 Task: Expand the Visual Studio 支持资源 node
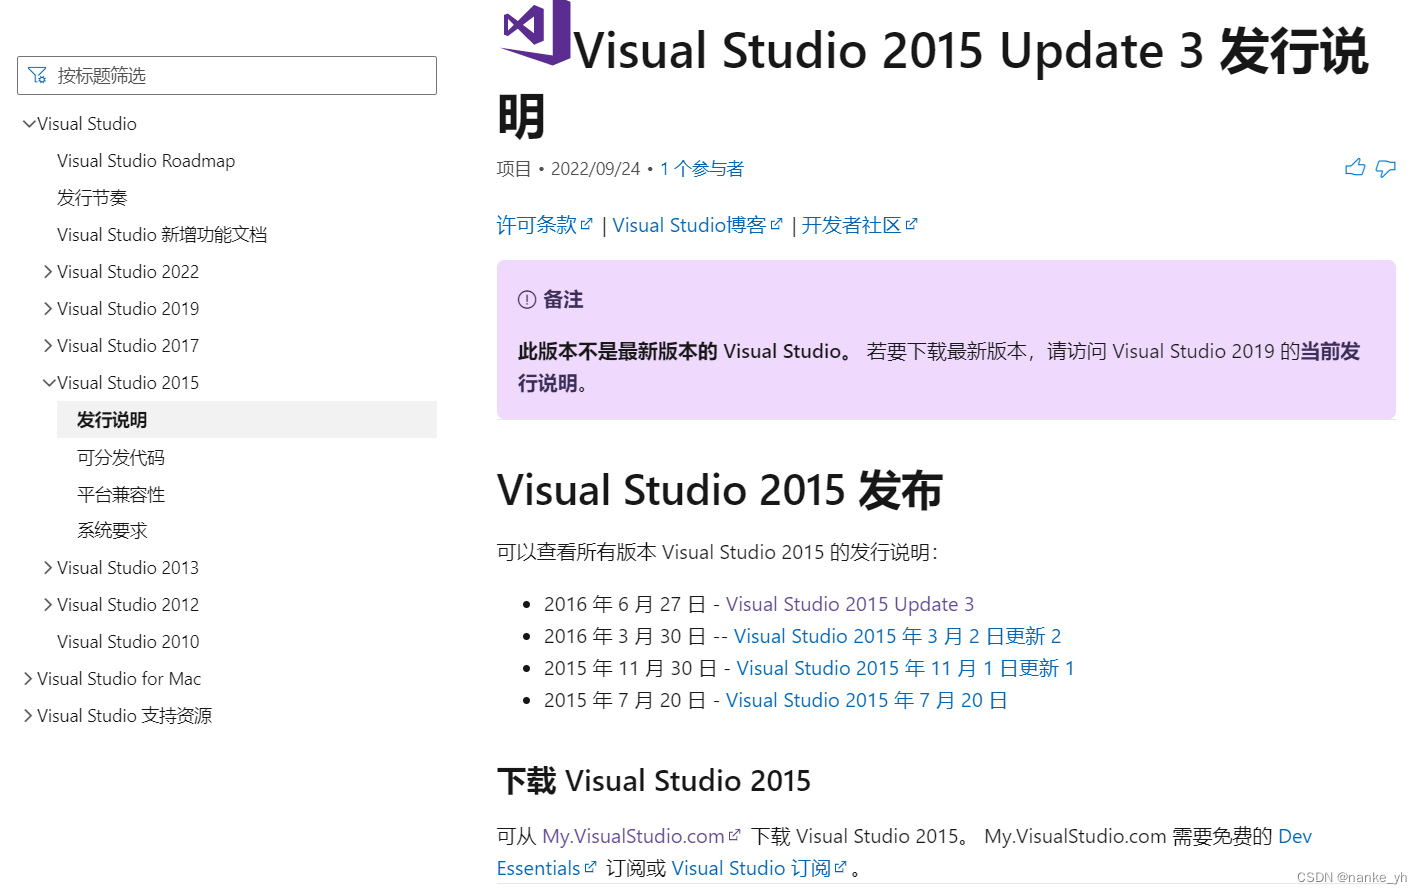coord(28,715)
